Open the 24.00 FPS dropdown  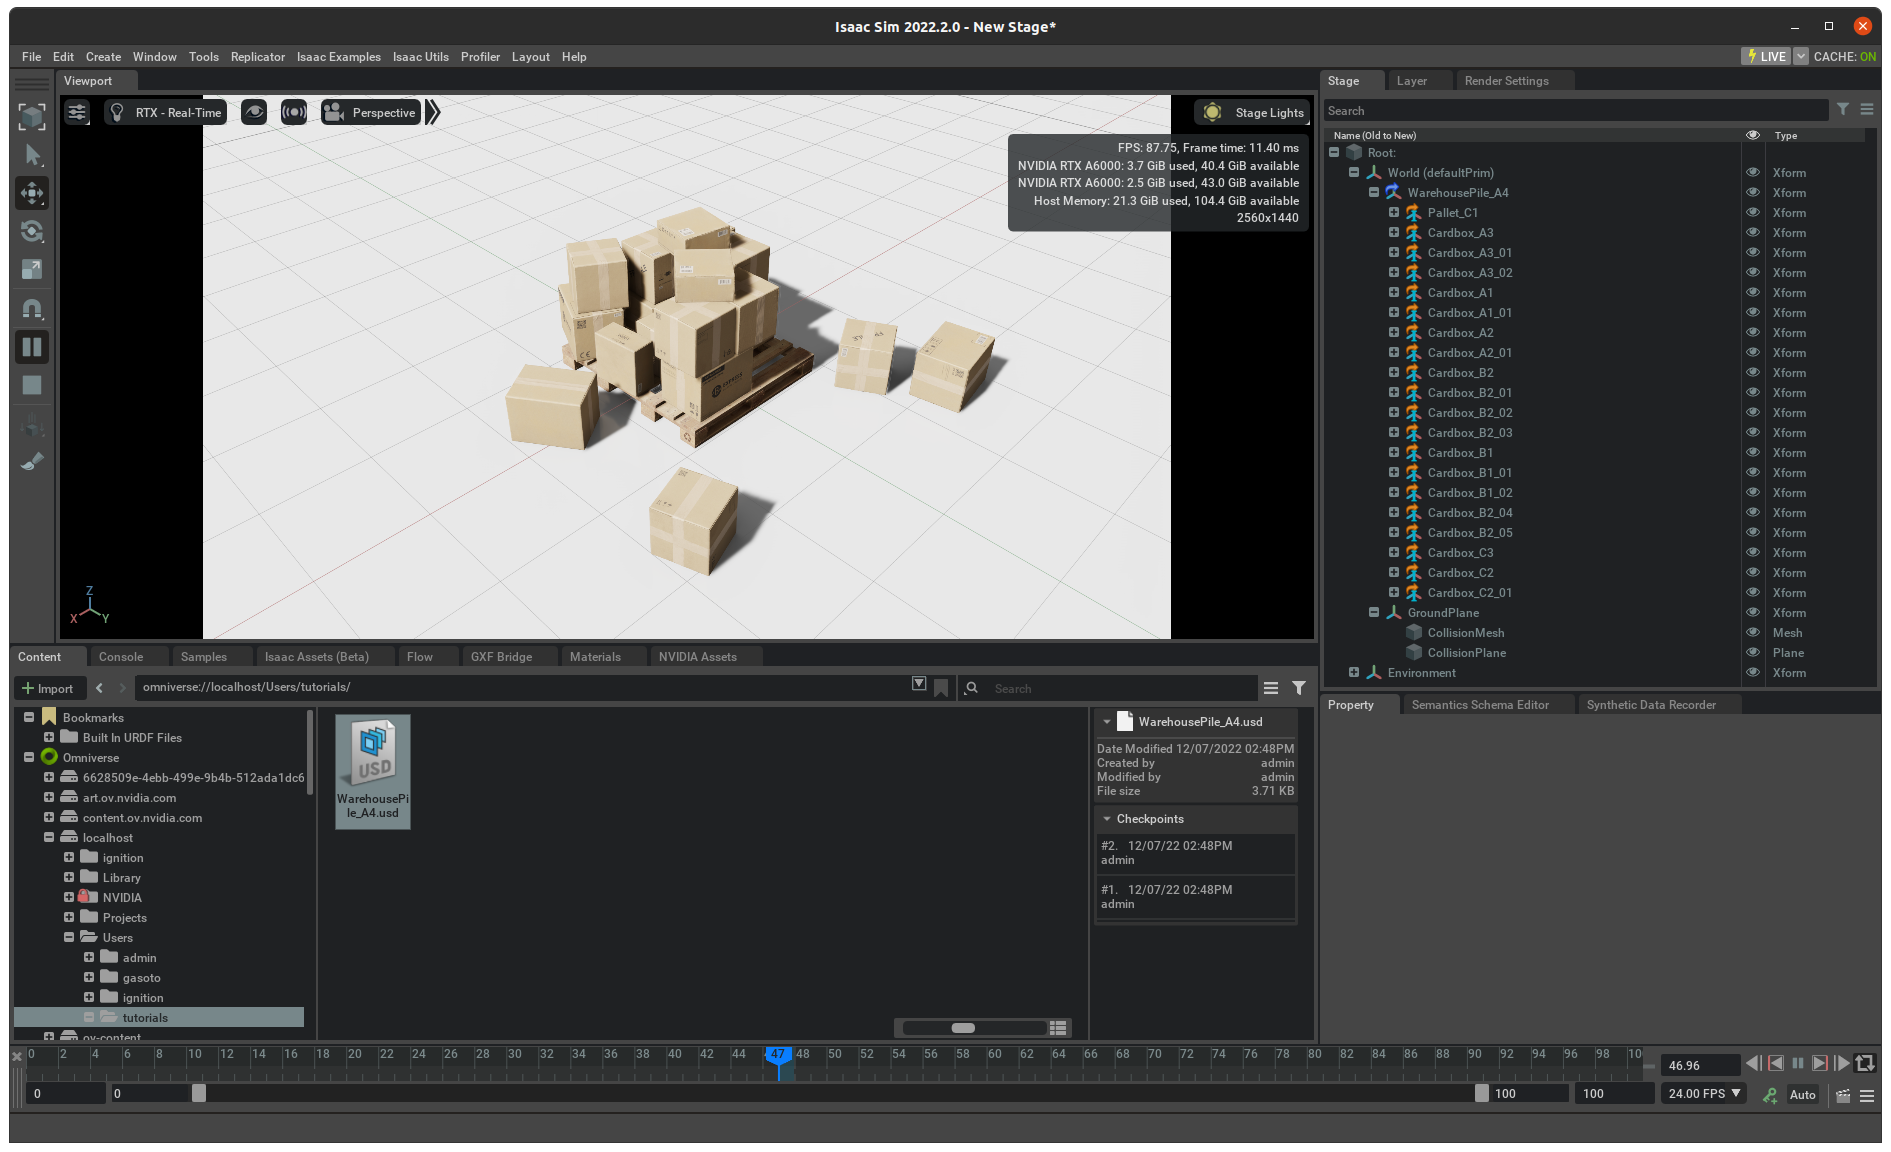click(1704, 1094)
